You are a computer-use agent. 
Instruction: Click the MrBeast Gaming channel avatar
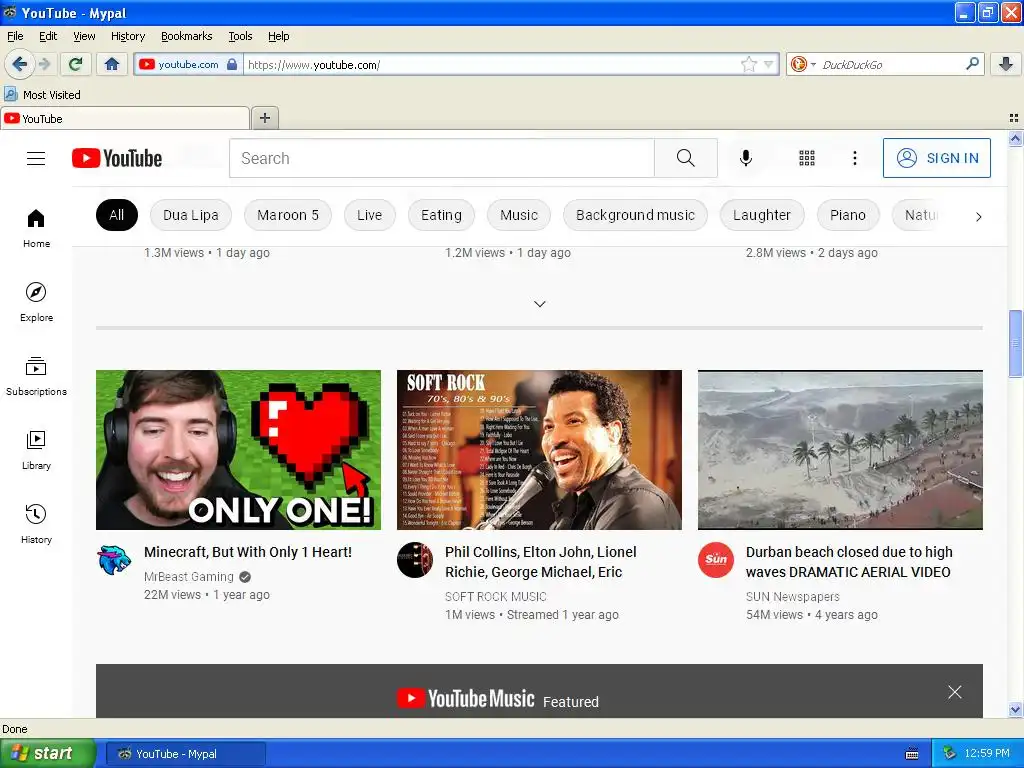tap(114, 560)
